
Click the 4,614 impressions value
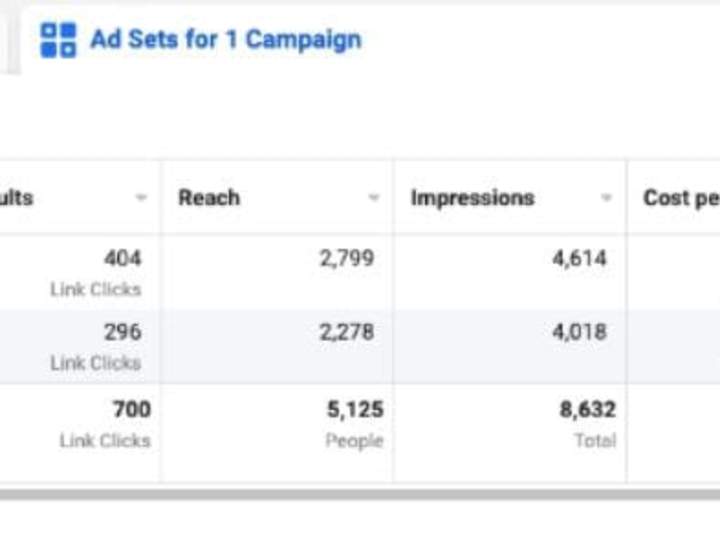[x=579, y=259]
